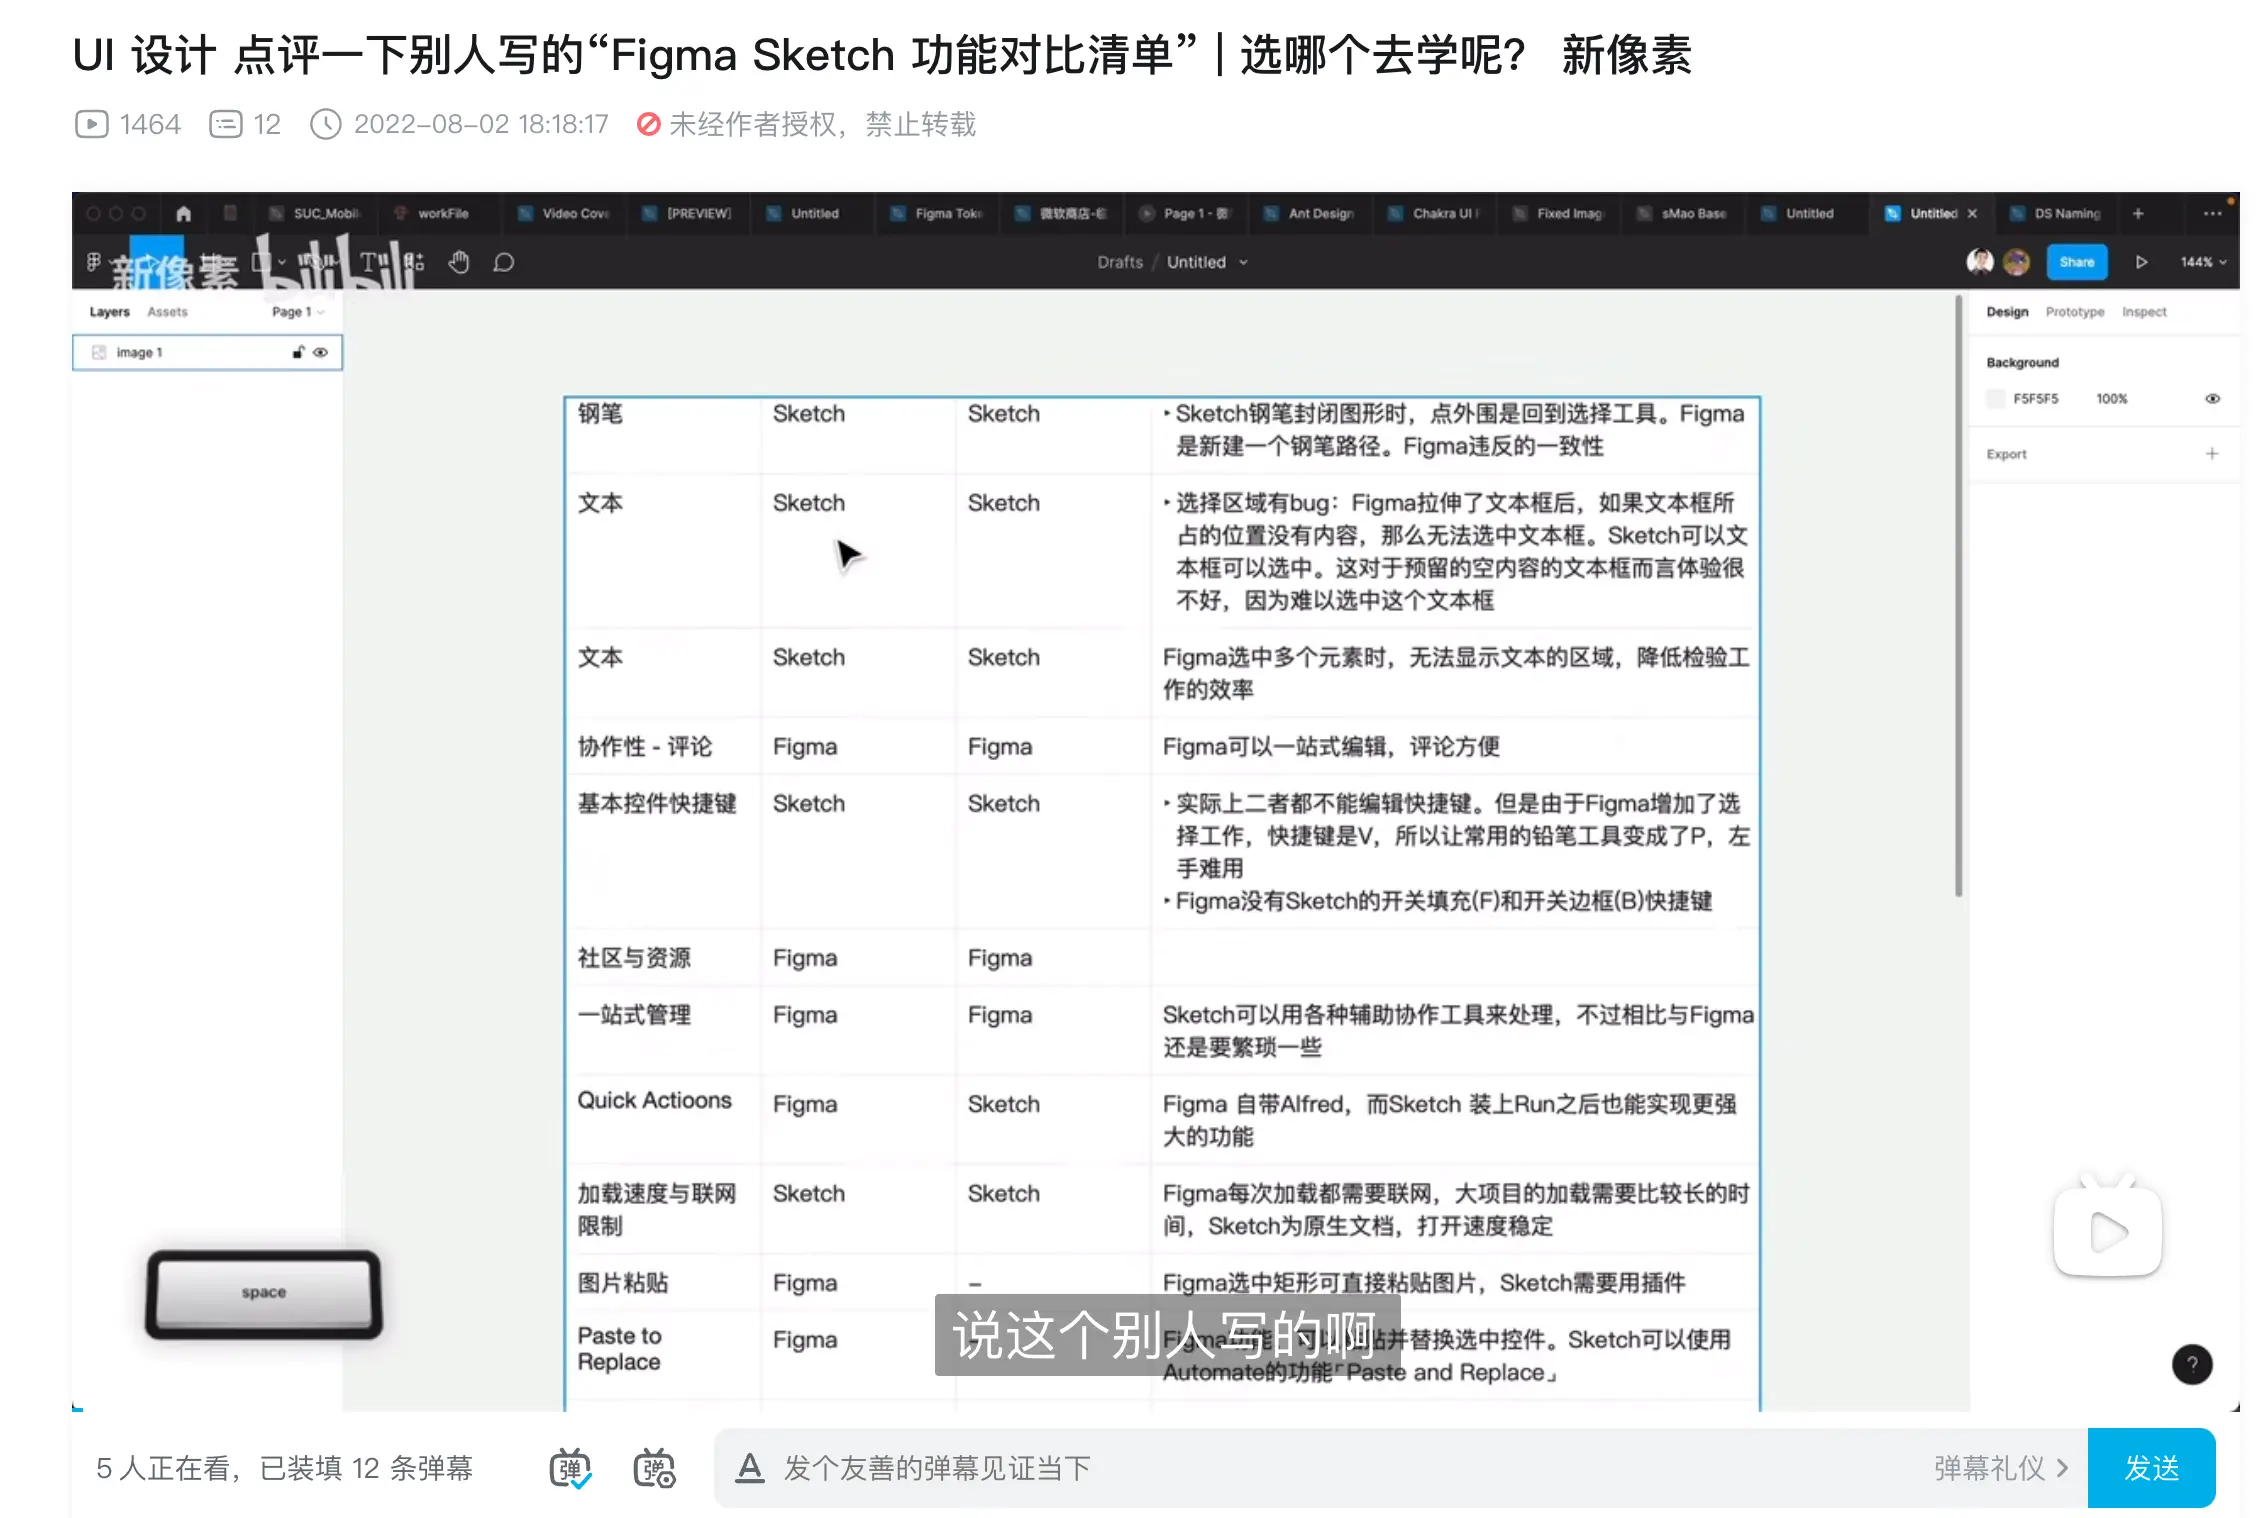Select the Hand tool in the toolbar

459,262
